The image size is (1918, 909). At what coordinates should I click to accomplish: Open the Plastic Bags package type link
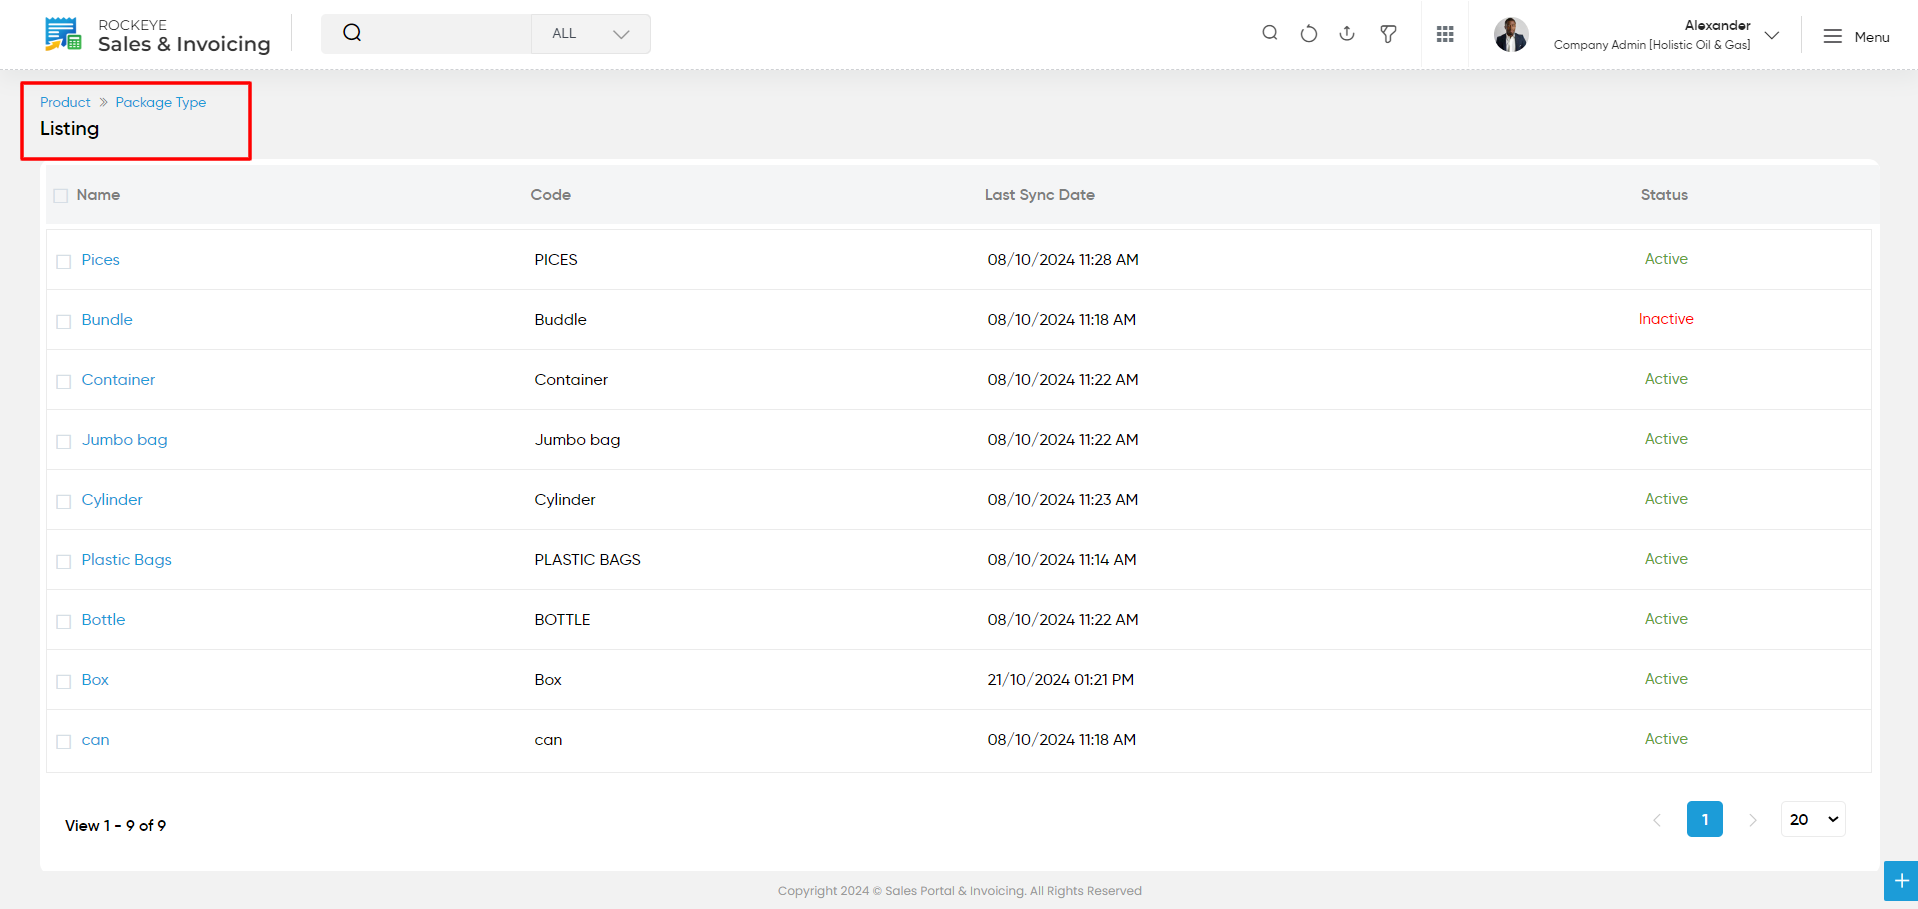(127, 560)
